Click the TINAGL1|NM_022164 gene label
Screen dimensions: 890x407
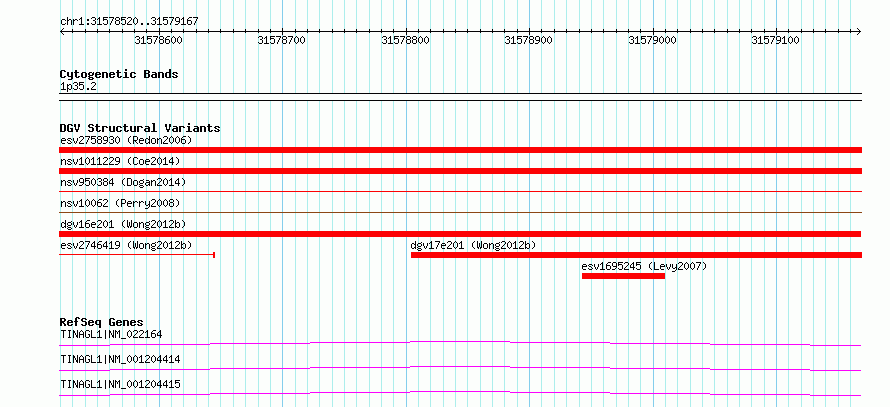(111, 334)
